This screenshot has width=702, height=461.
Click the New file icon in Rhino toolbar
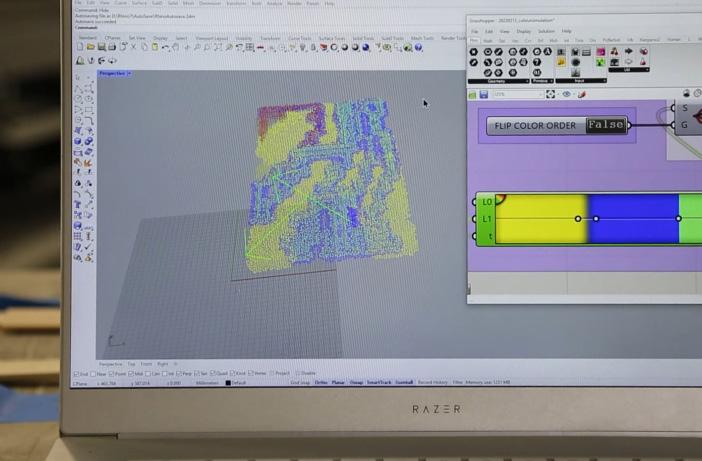click(80, 47)
